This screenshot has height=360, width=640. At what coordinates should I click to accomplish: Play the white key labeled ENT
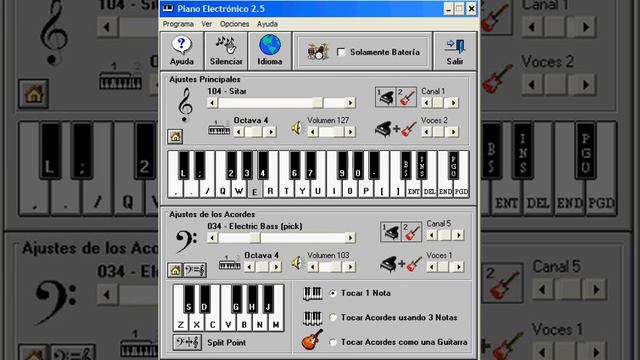pos(413,191)
